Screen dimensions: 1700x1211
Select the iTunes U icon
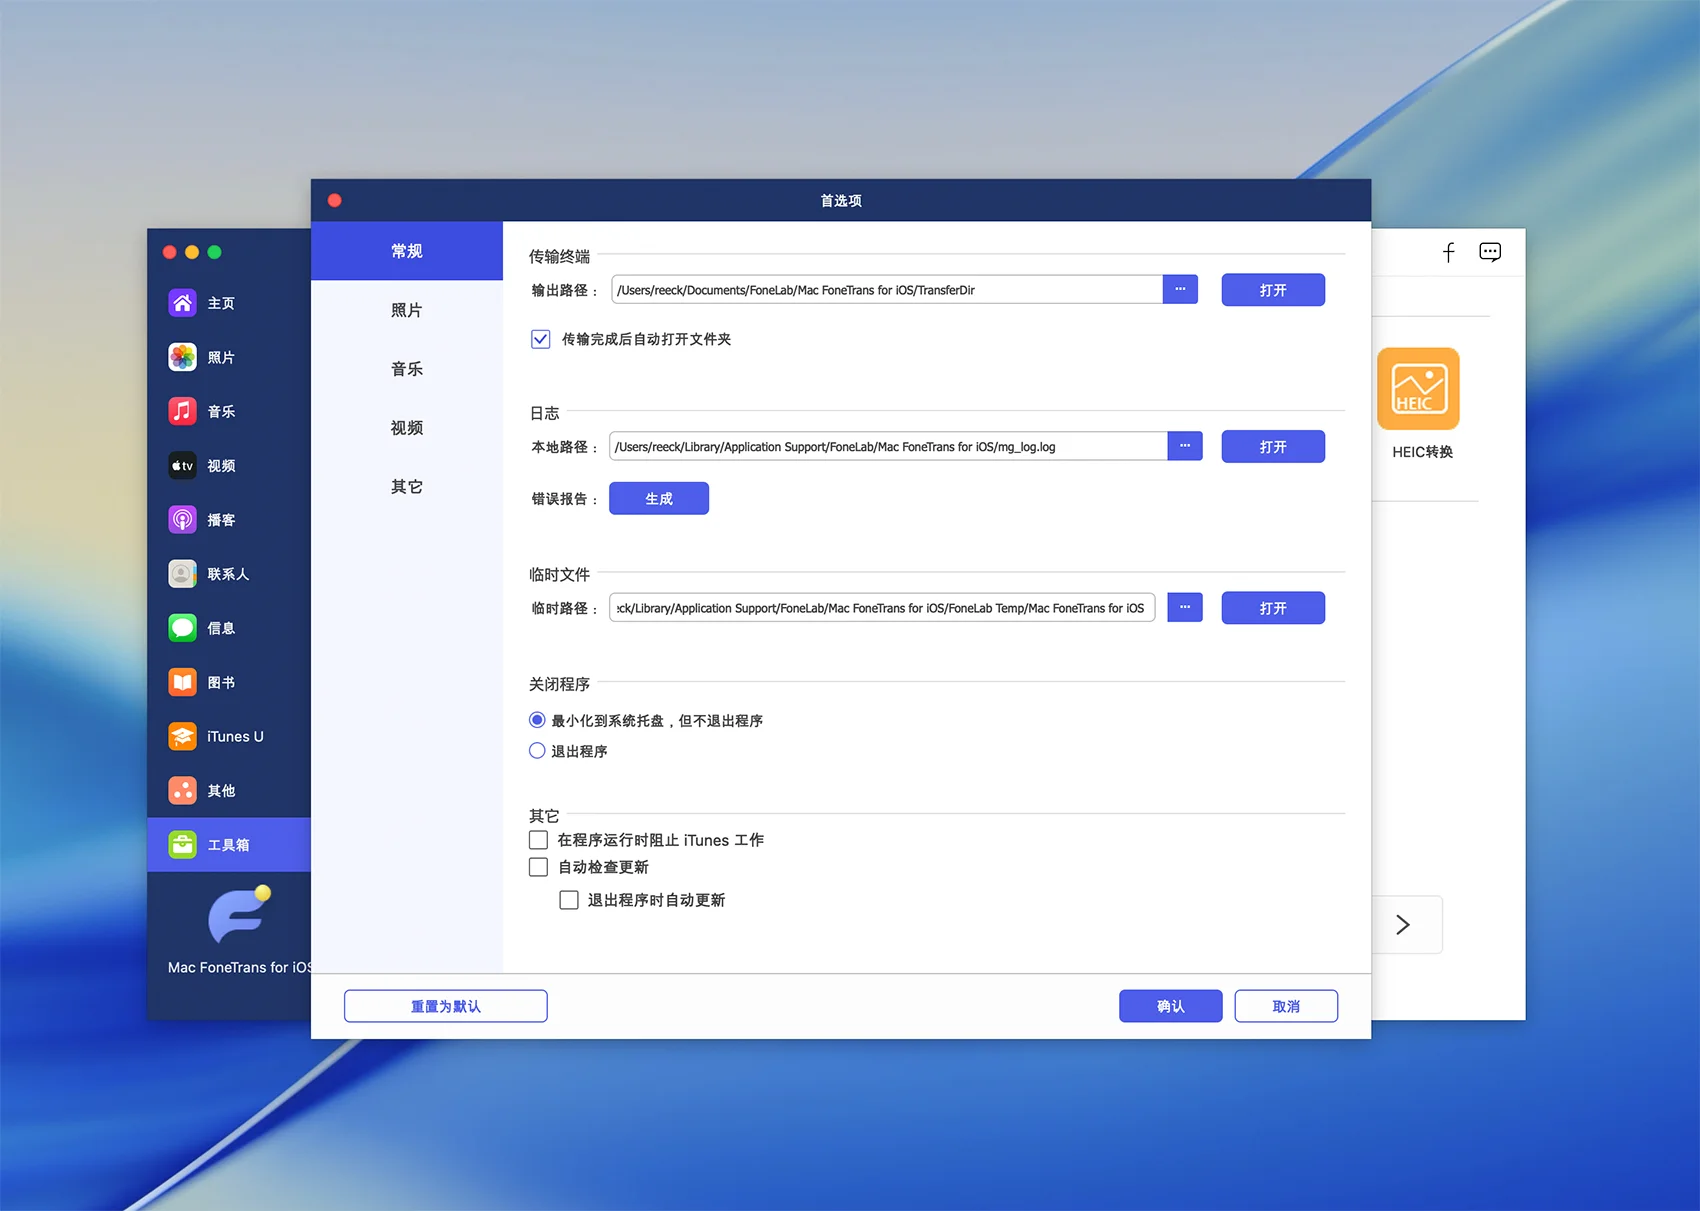click(182, 736)
